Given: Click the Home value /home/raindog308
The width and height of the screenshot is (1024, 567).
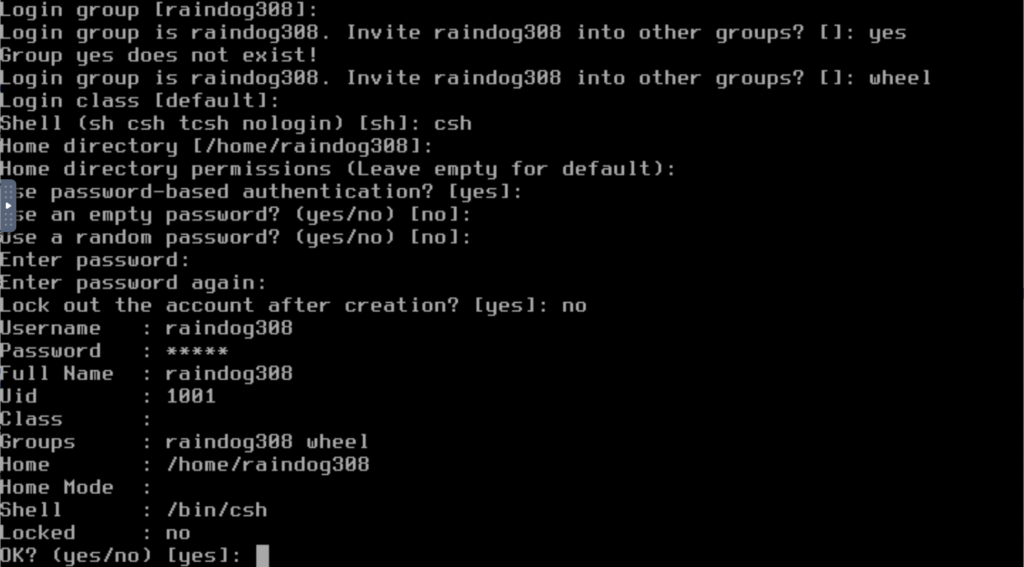Looking at the screenshot, I should [268, 465].
